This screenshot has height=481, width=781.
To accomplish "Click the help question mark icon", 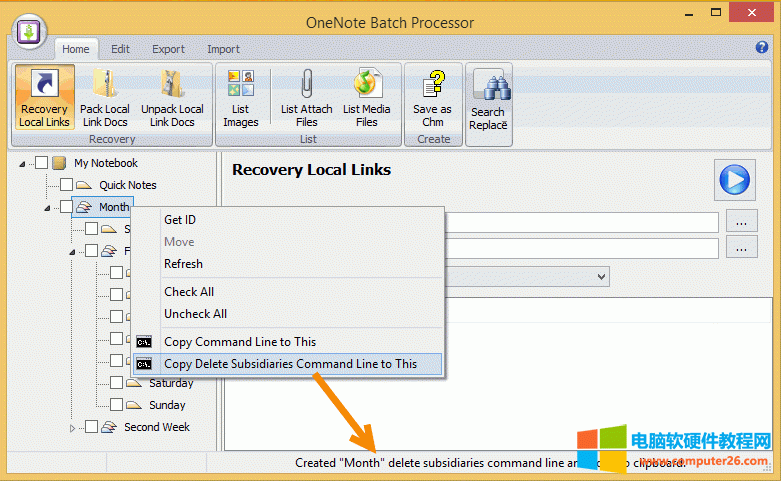I will pyautogui.click(x=762, y=47).
